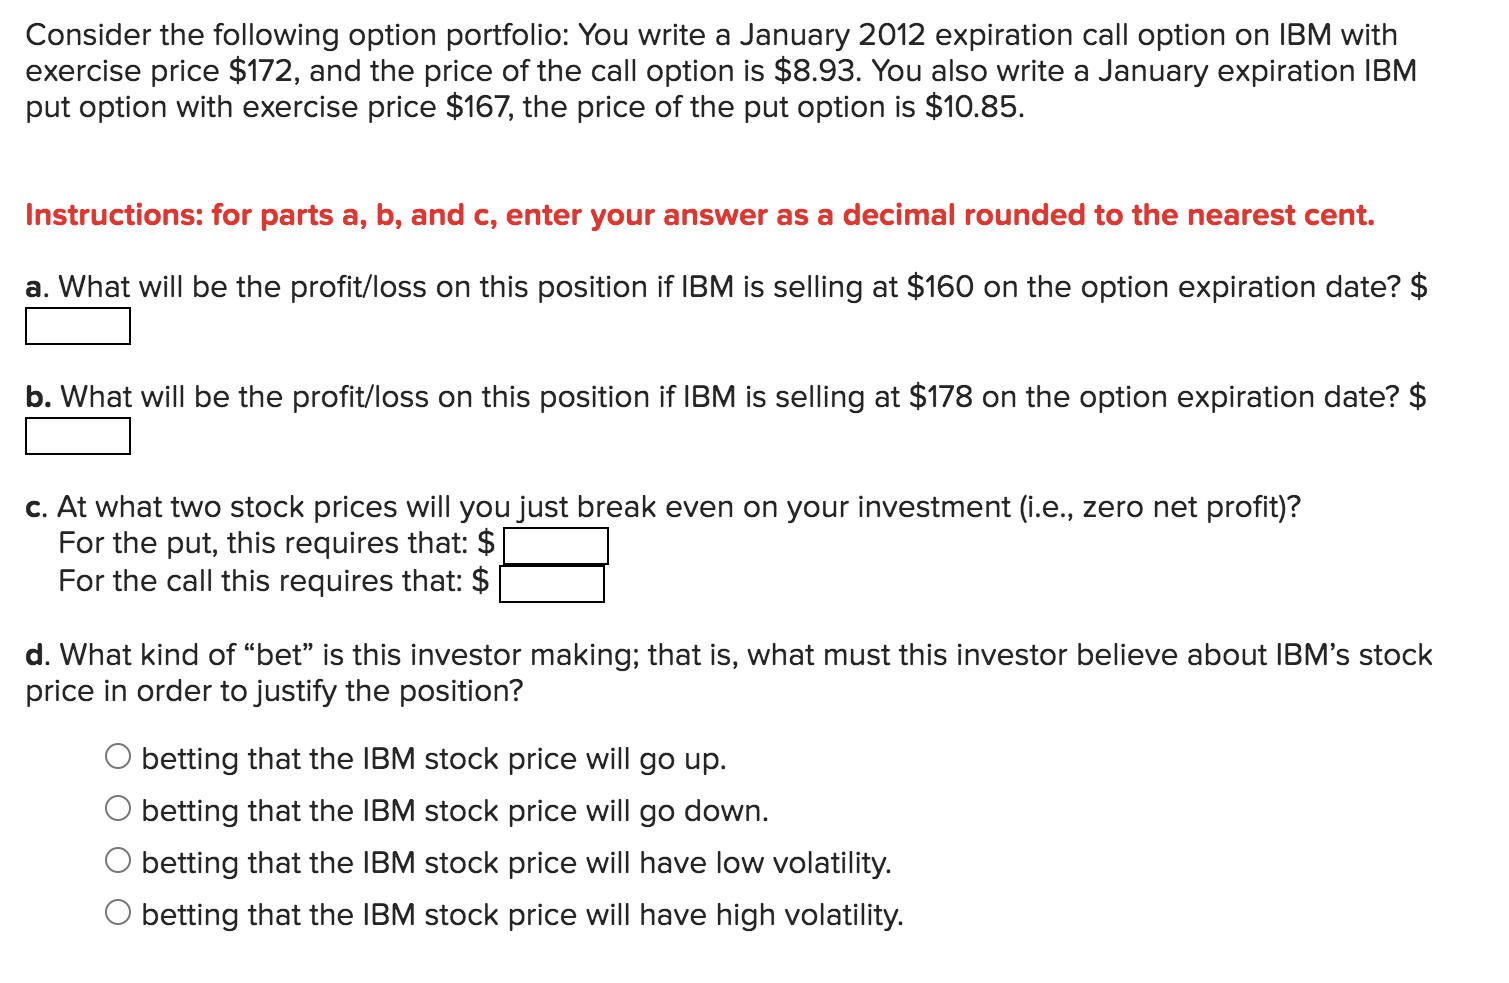Choose betting on low volatility option
Viewport: 1509px width, 983px height.
pyautogui.click(x=517, y=862)
